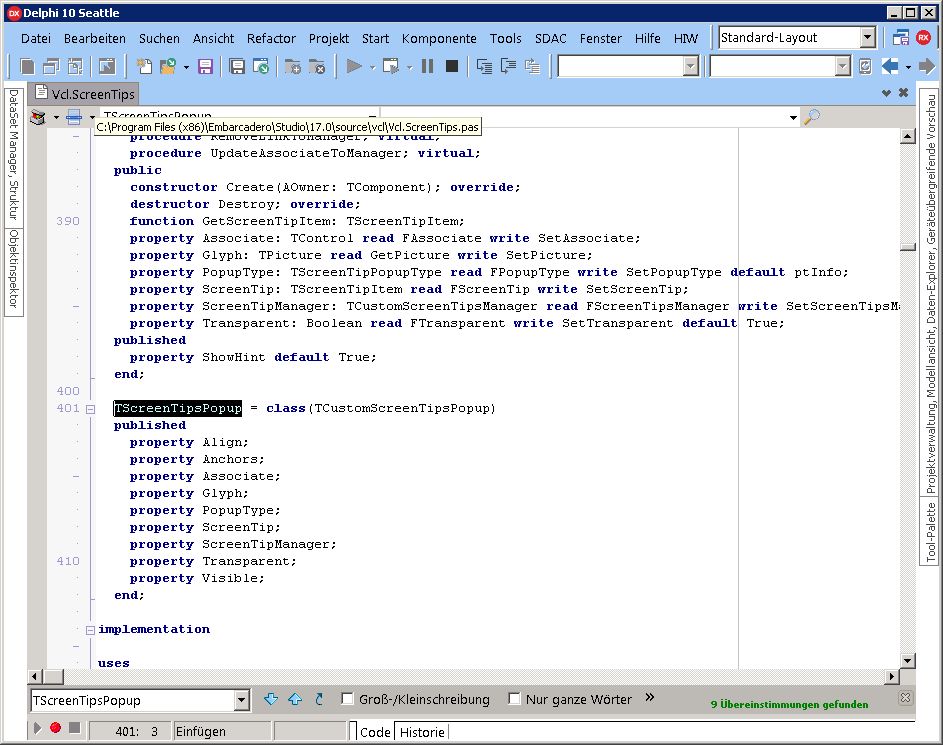Open the Refactor menu
Image resolution: width=943 pixels, height=745 pixels.
(271, 38)
